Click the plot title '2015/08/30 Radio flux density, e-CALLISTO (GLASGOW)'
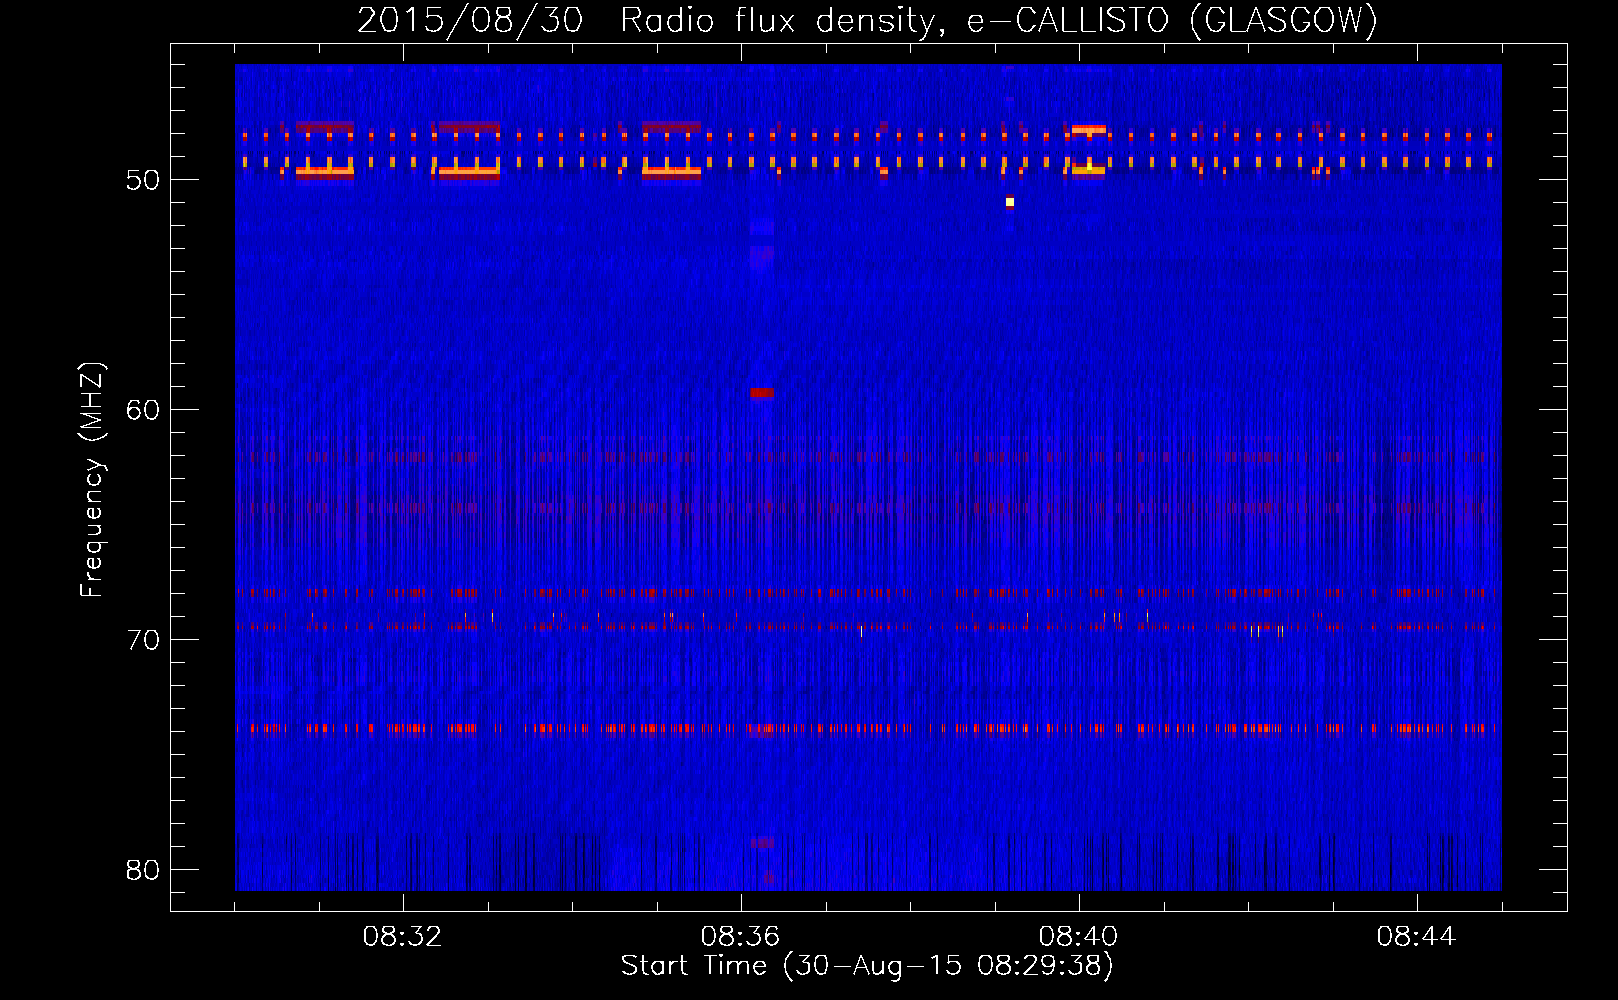The height and width of the screenshot is (1000, 1618). (x=868, y=20)
